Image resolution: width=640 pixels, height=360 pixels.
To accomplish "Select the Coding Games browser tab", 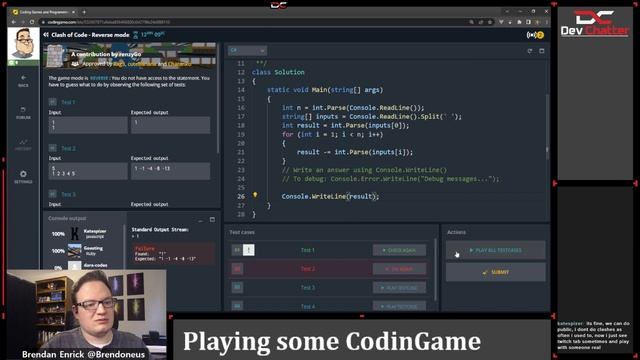I will pyautogui.click(x=44, y=12).
